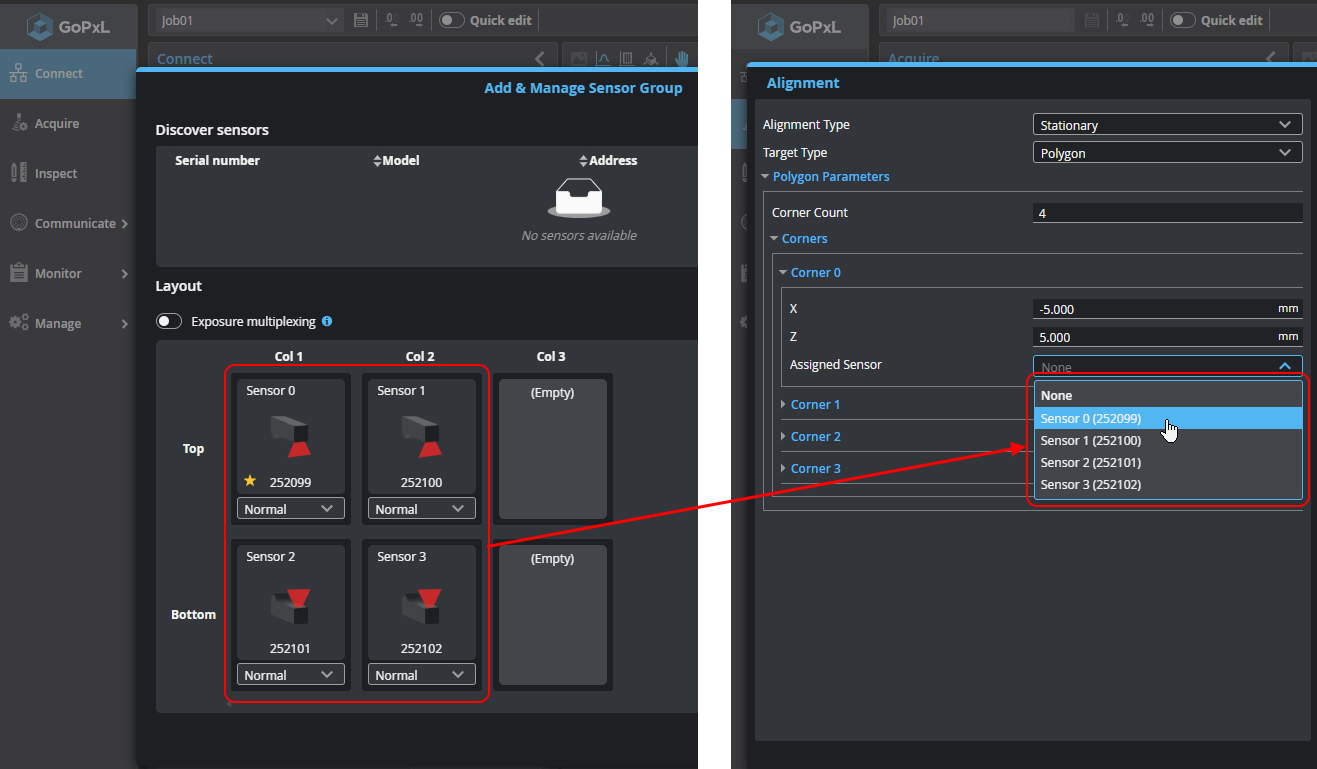Open Inspect from the sidebar
1317x769 pixels.
(x=56, y=173)
